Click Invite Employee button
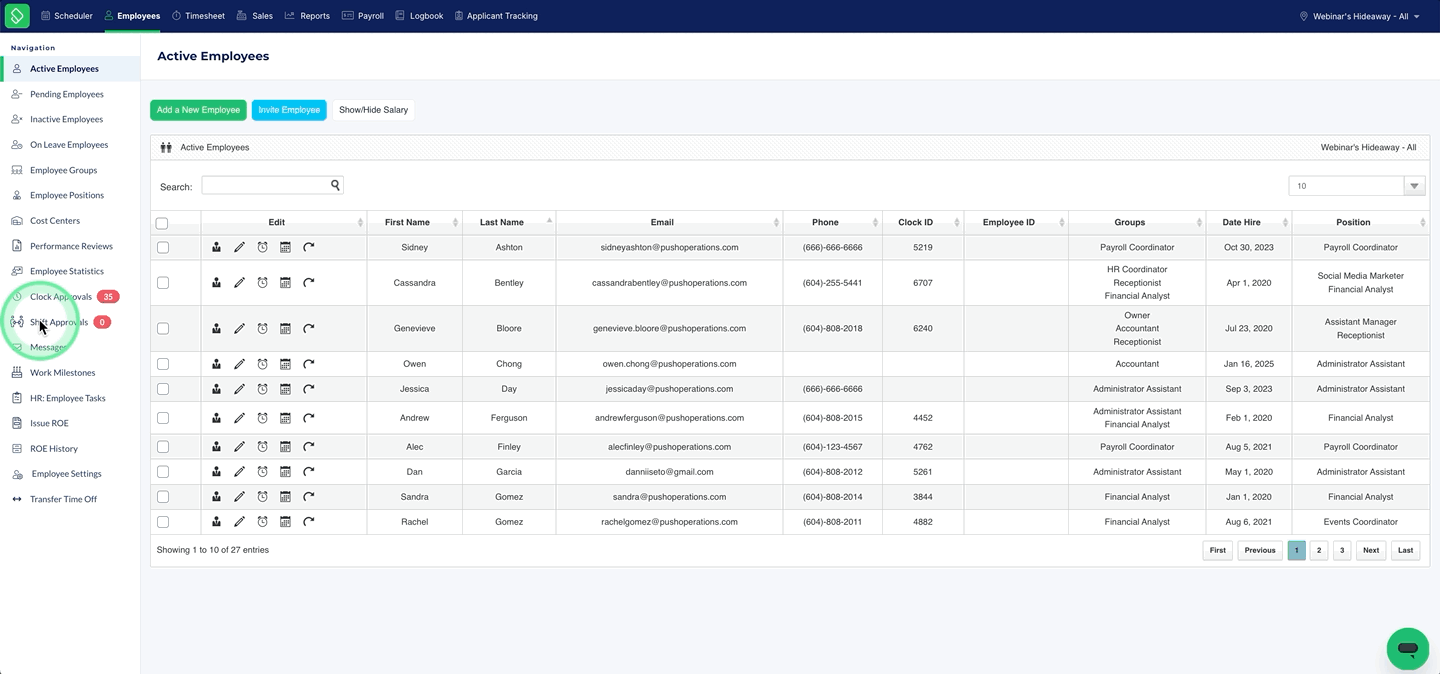Image resolution: width=1440 pixels, height=674 pixels. (289, 110)
